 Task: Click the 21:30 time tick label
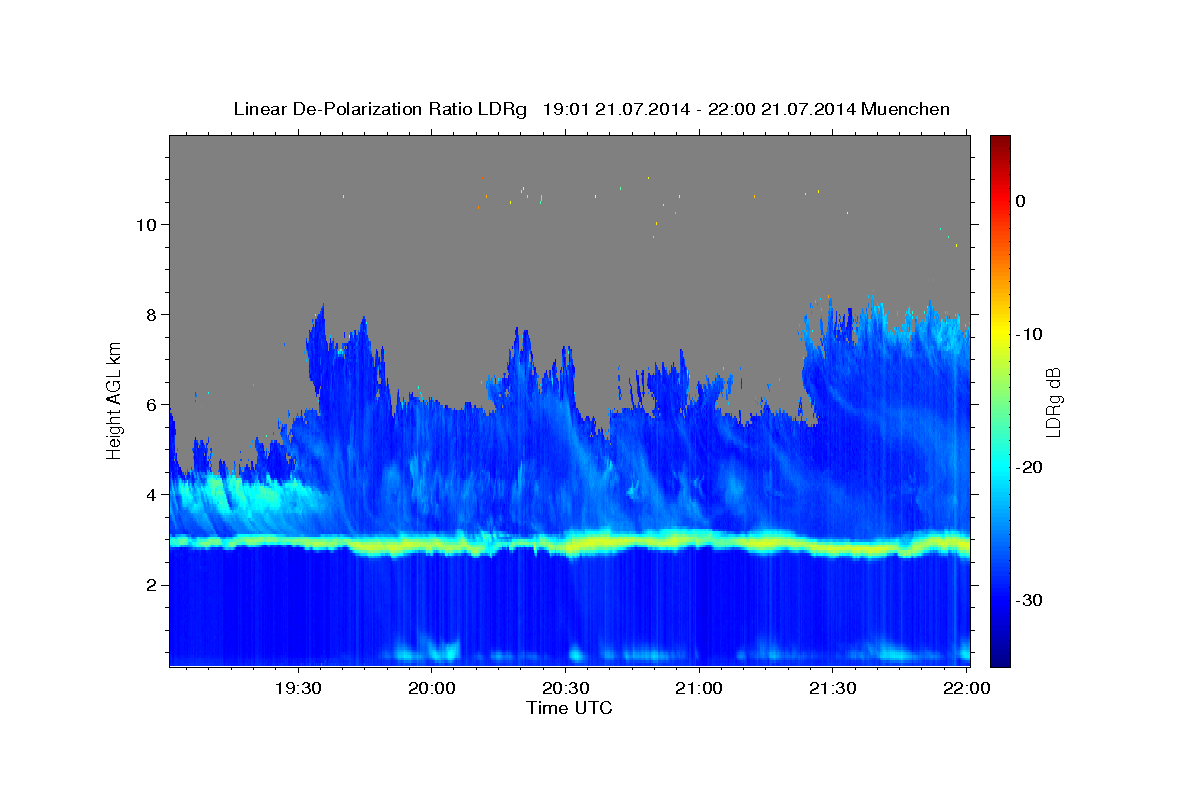[831, 688]
